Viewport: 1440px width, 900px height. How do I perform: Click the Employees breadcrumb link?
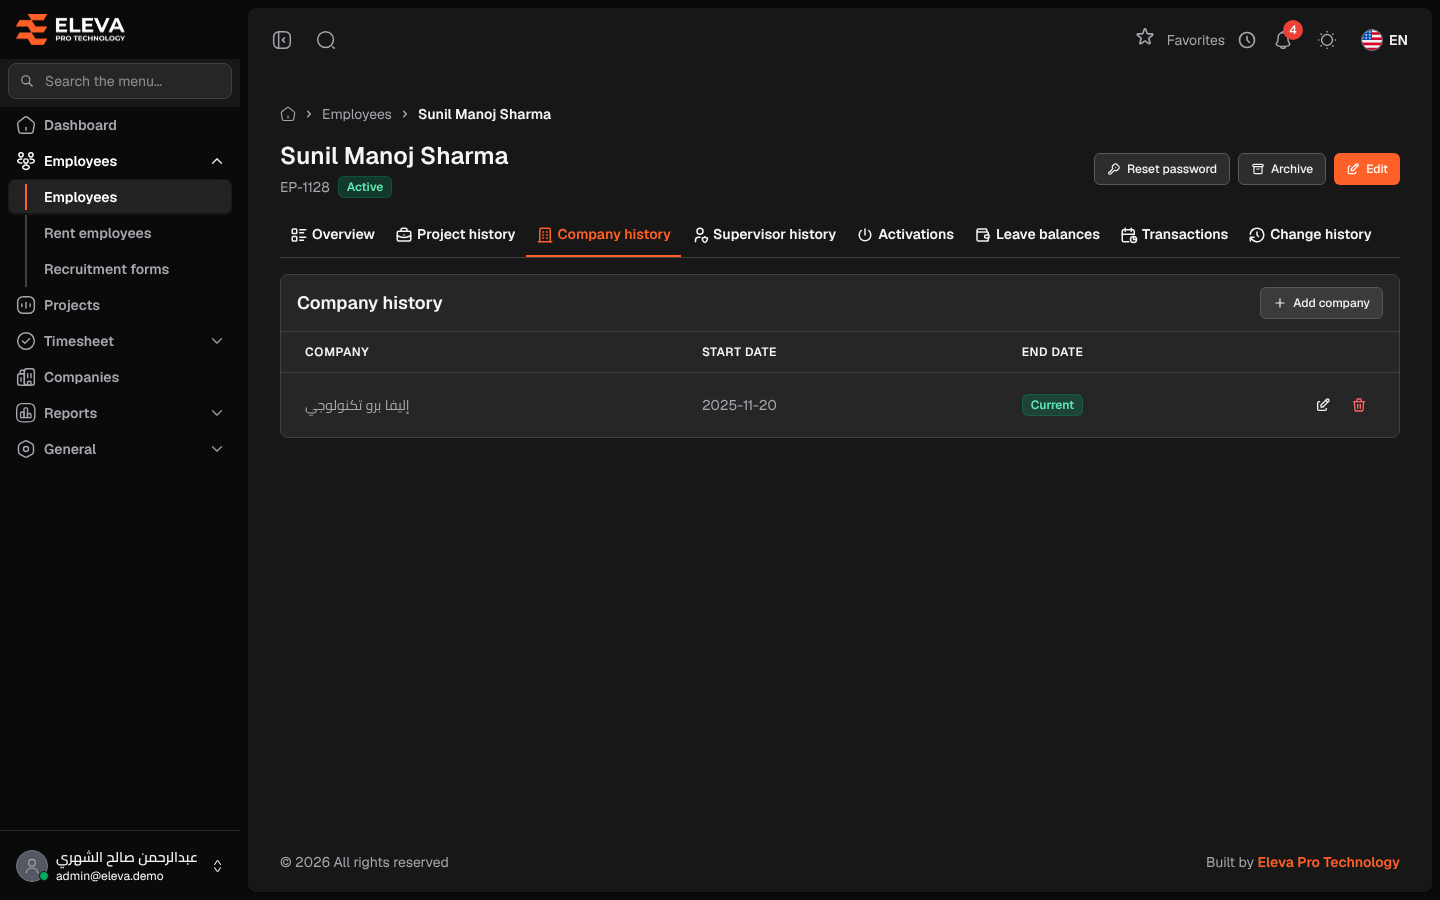pyautogui.click(x=357, y=114)
